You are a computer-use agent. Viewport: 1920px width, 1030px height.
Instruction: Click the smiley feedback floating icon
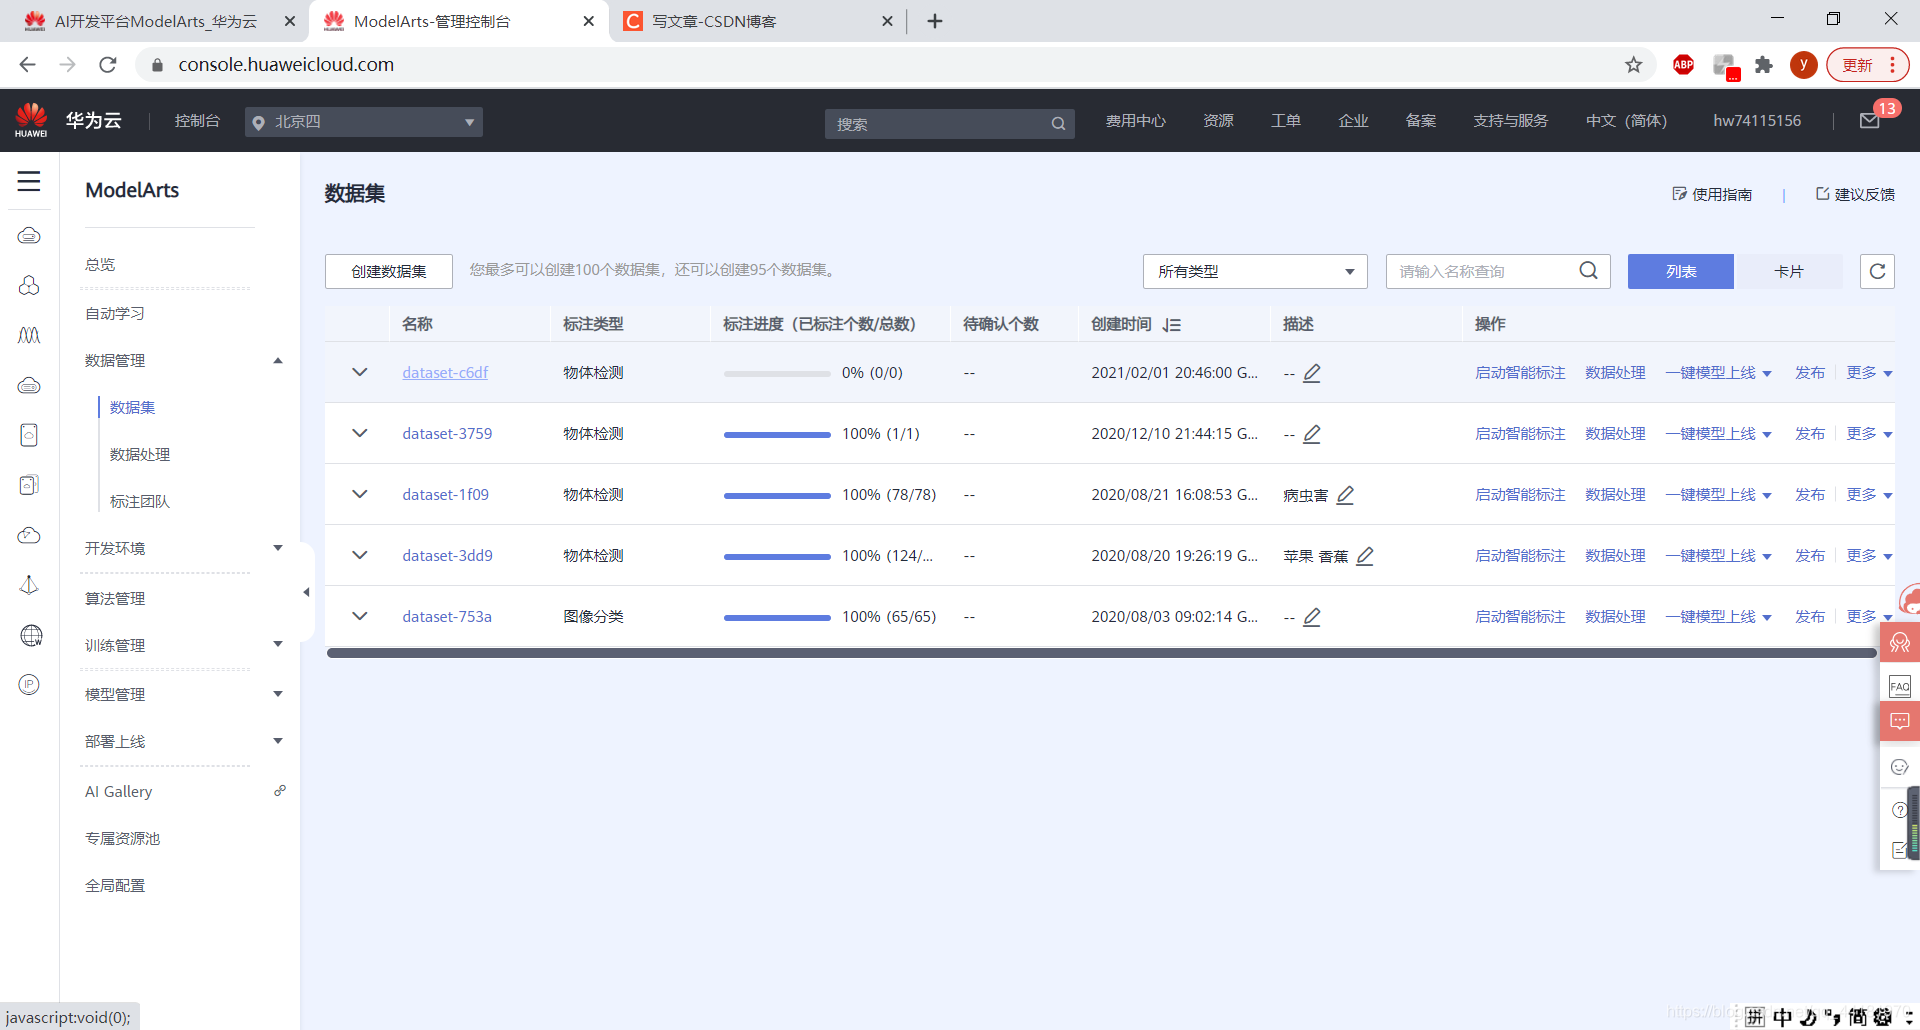pyautogui.click(x=1900, y=767)
